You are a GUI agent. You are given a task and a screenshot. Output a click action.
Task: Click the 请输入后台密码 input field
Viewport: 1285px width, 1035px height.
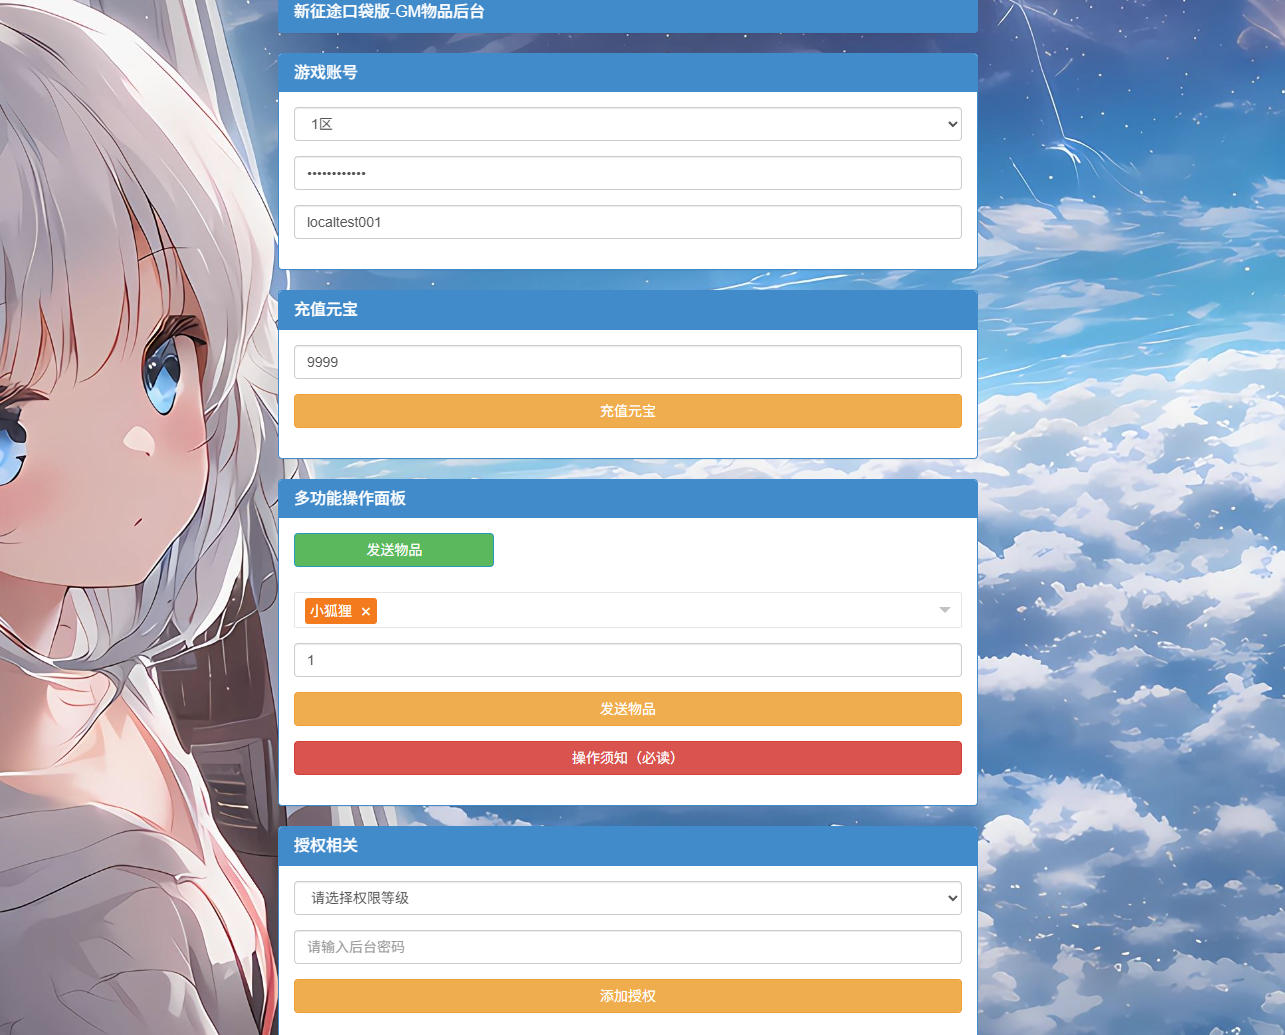click(627, 947)
